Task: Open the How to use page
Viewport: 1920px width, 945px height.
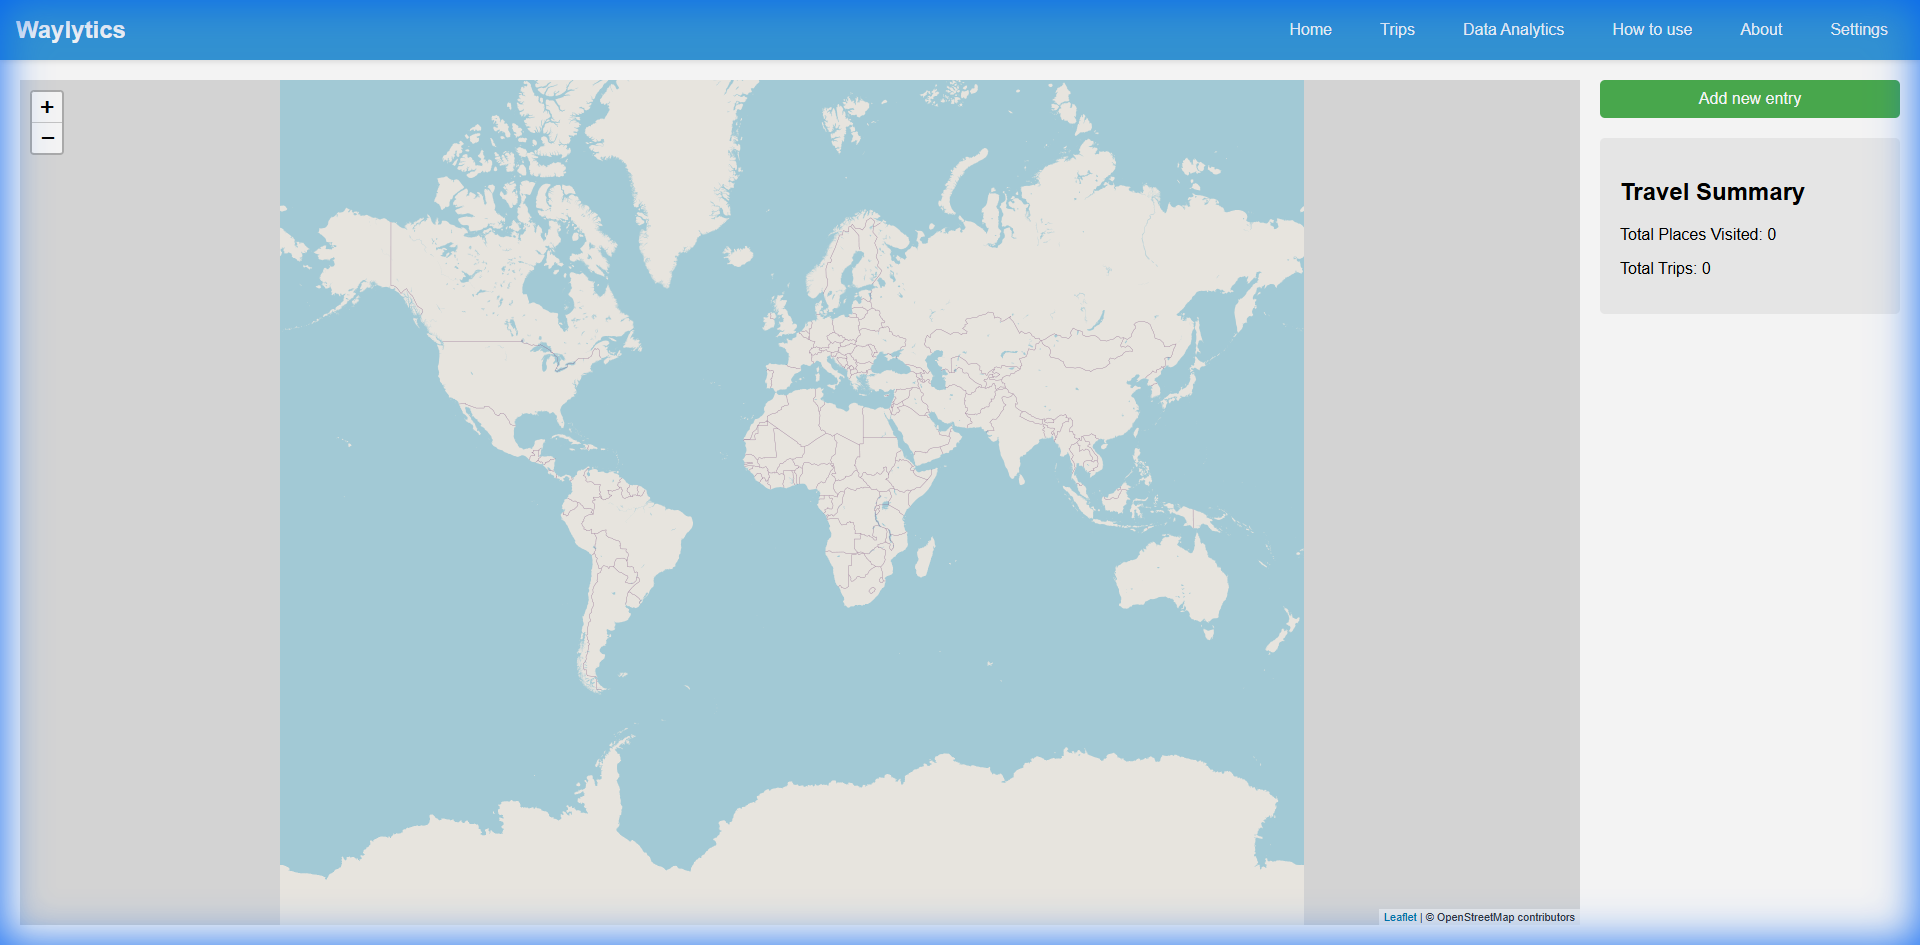Action: click(x=1652, y=30)
